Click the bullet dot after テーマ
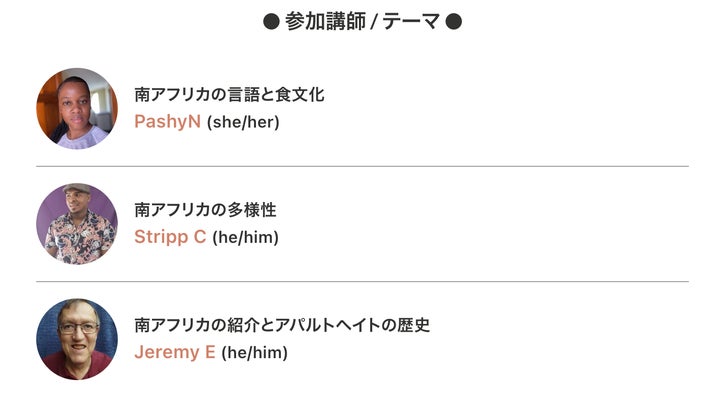This screenshot has height=401, width=720. (x=454, y=22)
